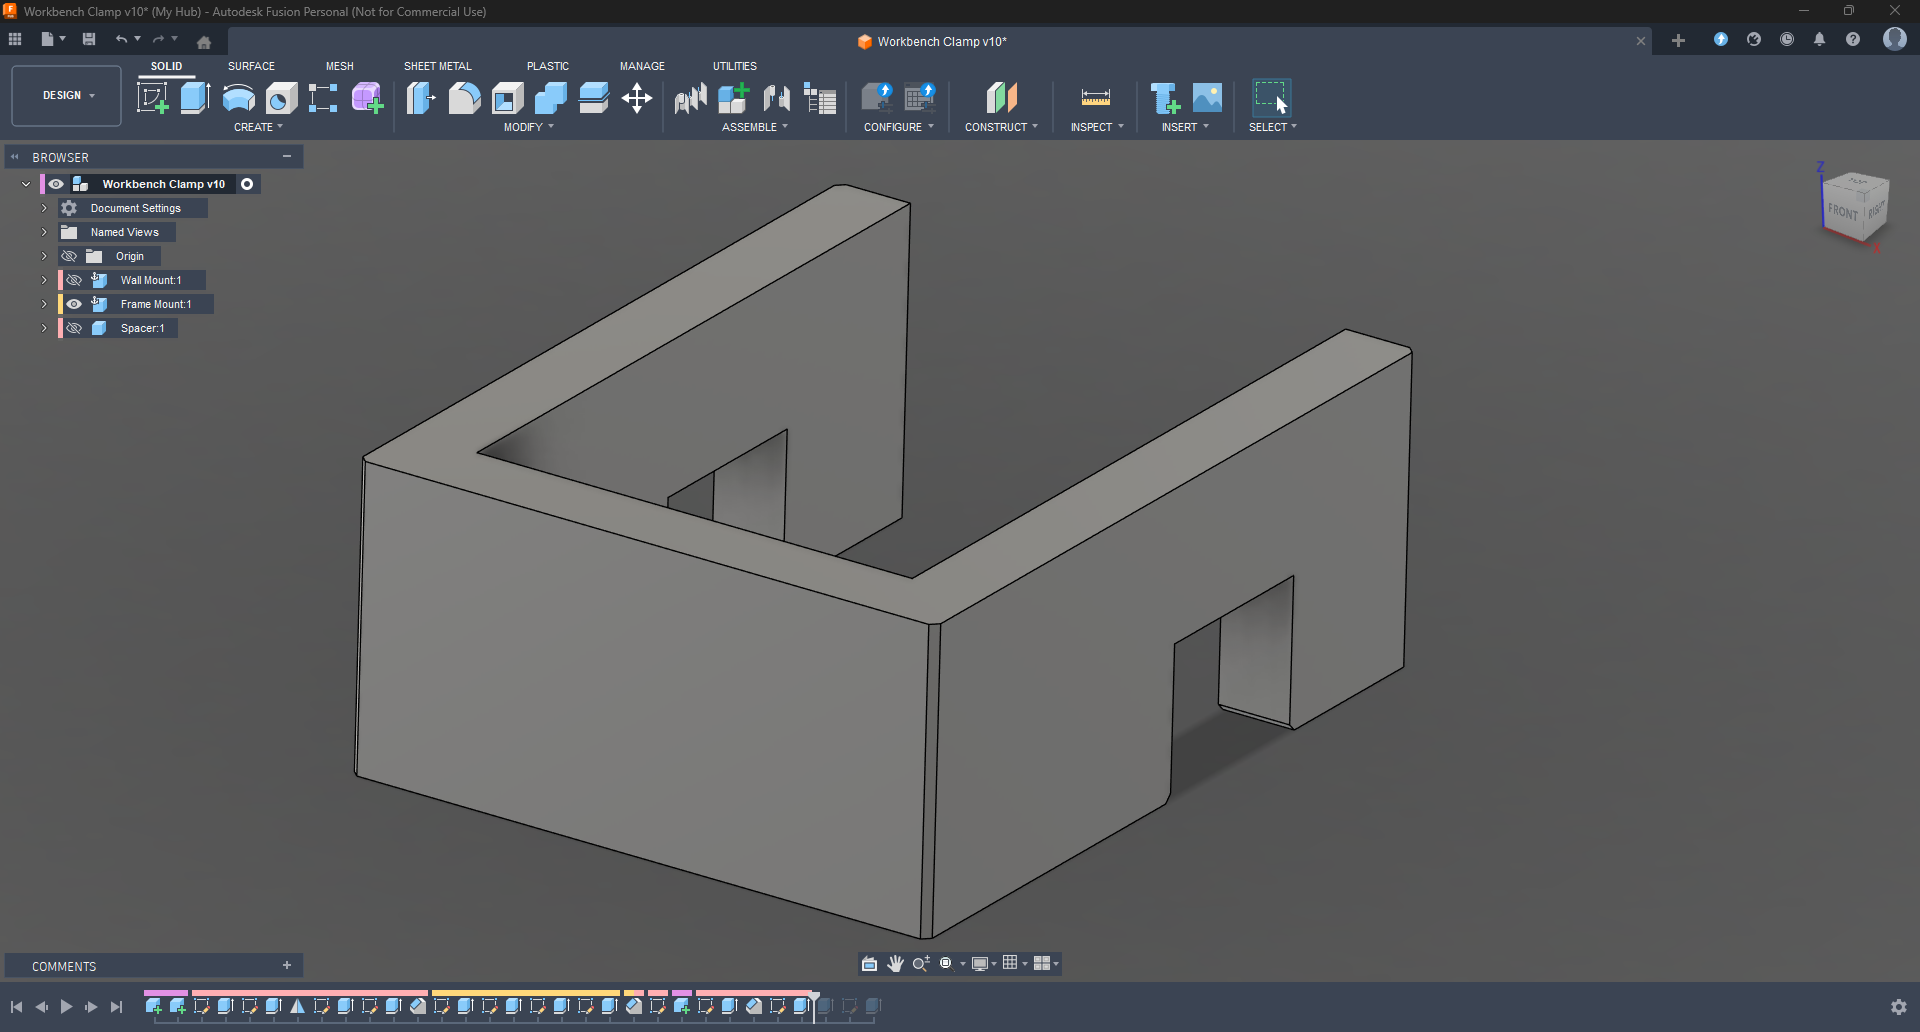Viewport: 1920px width, 1032px height.
Task: Select the Insert Derive tool
Action: coord(1165,98)
